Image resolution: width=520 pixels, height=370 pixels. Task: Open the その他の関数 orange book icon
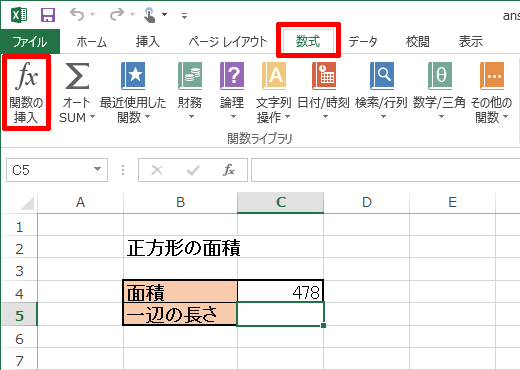point(492,76)
